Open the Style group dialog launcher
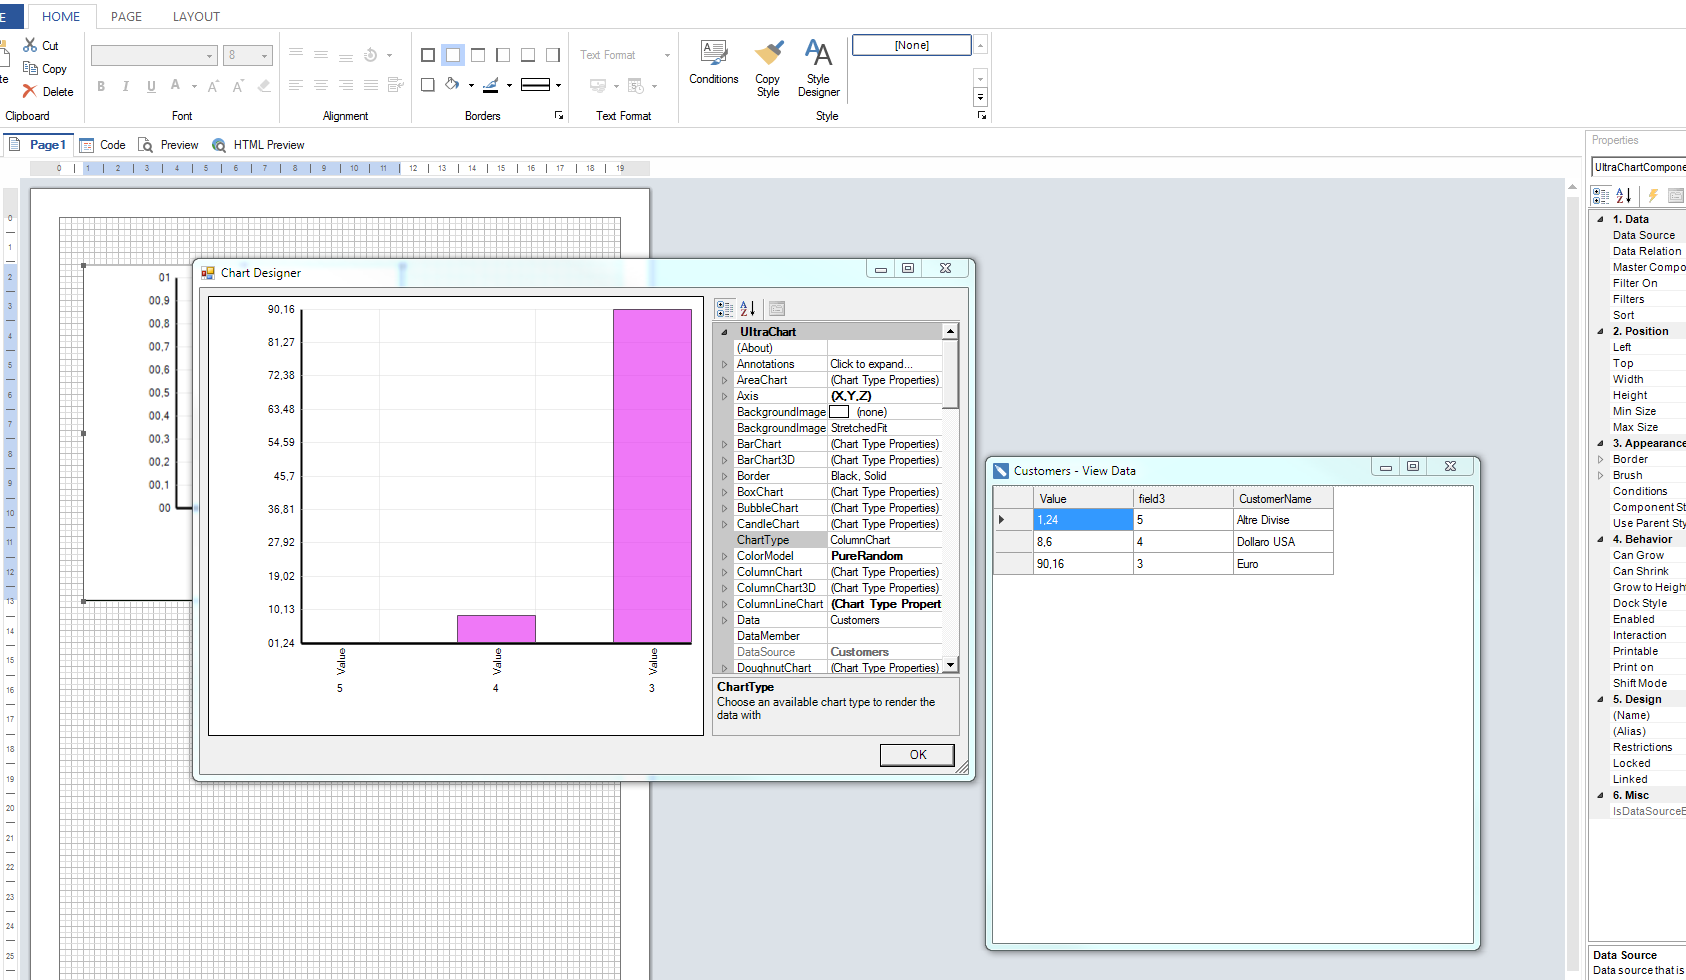This screenshot has width=1686, height=980. coord(982,116)
